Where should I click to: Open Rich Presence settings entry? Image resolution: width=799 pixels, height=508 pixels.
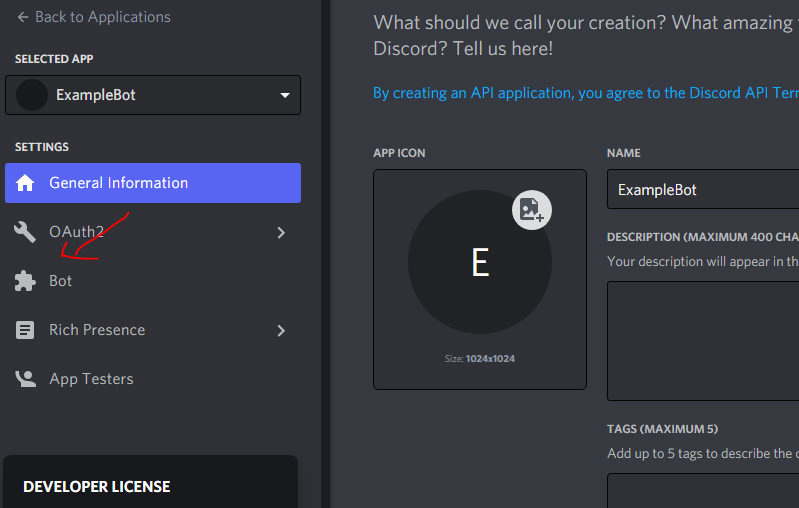pos(153,330)
